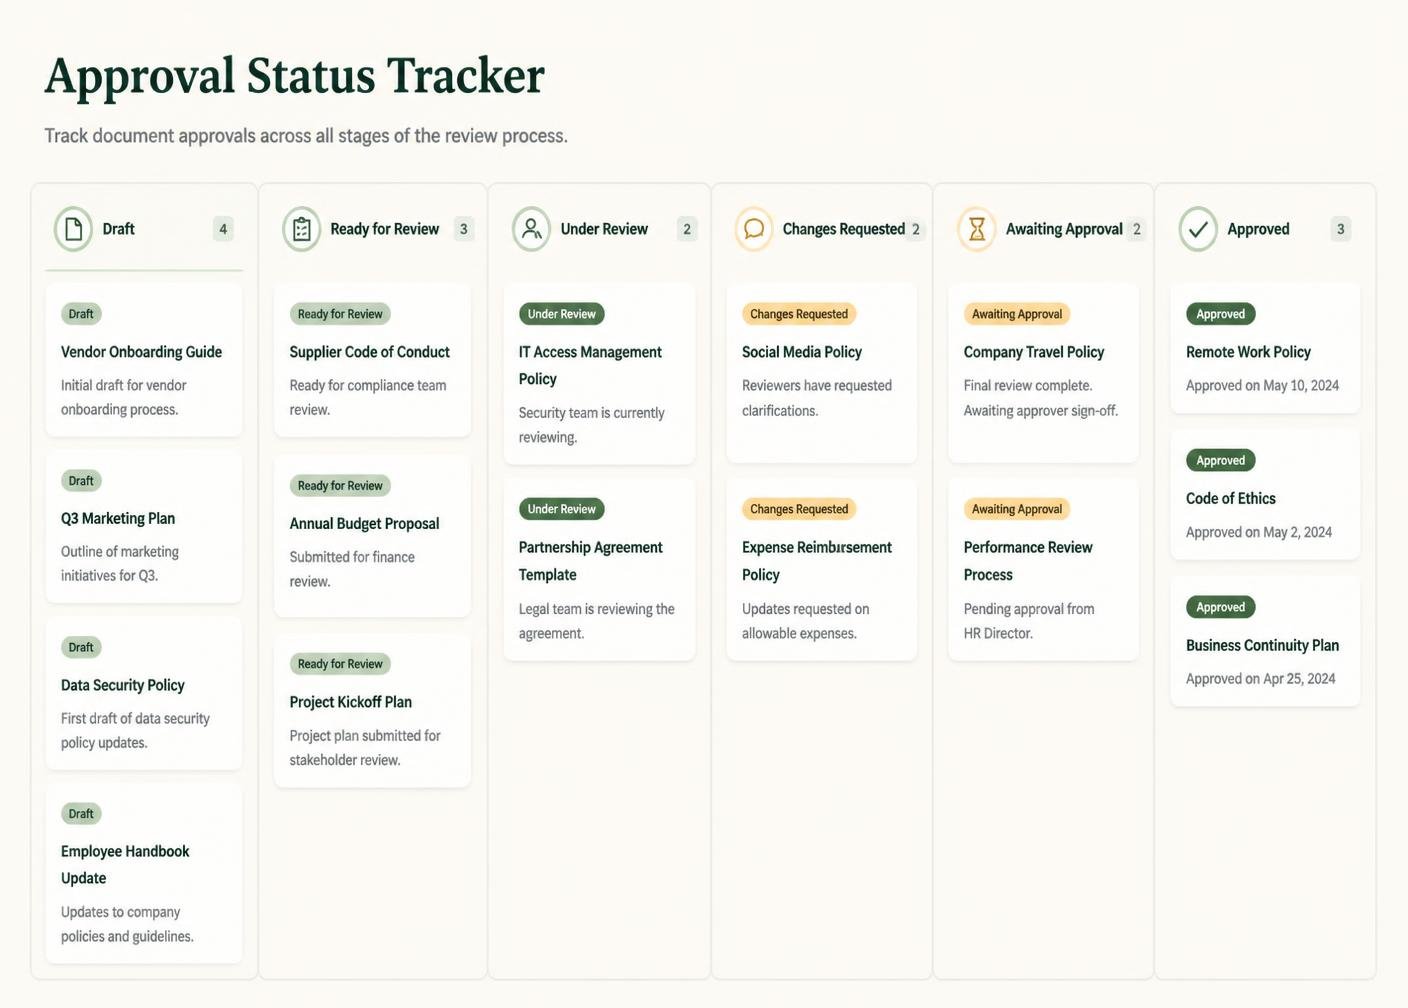Open the Performance Review Process card

(1043, 569)
